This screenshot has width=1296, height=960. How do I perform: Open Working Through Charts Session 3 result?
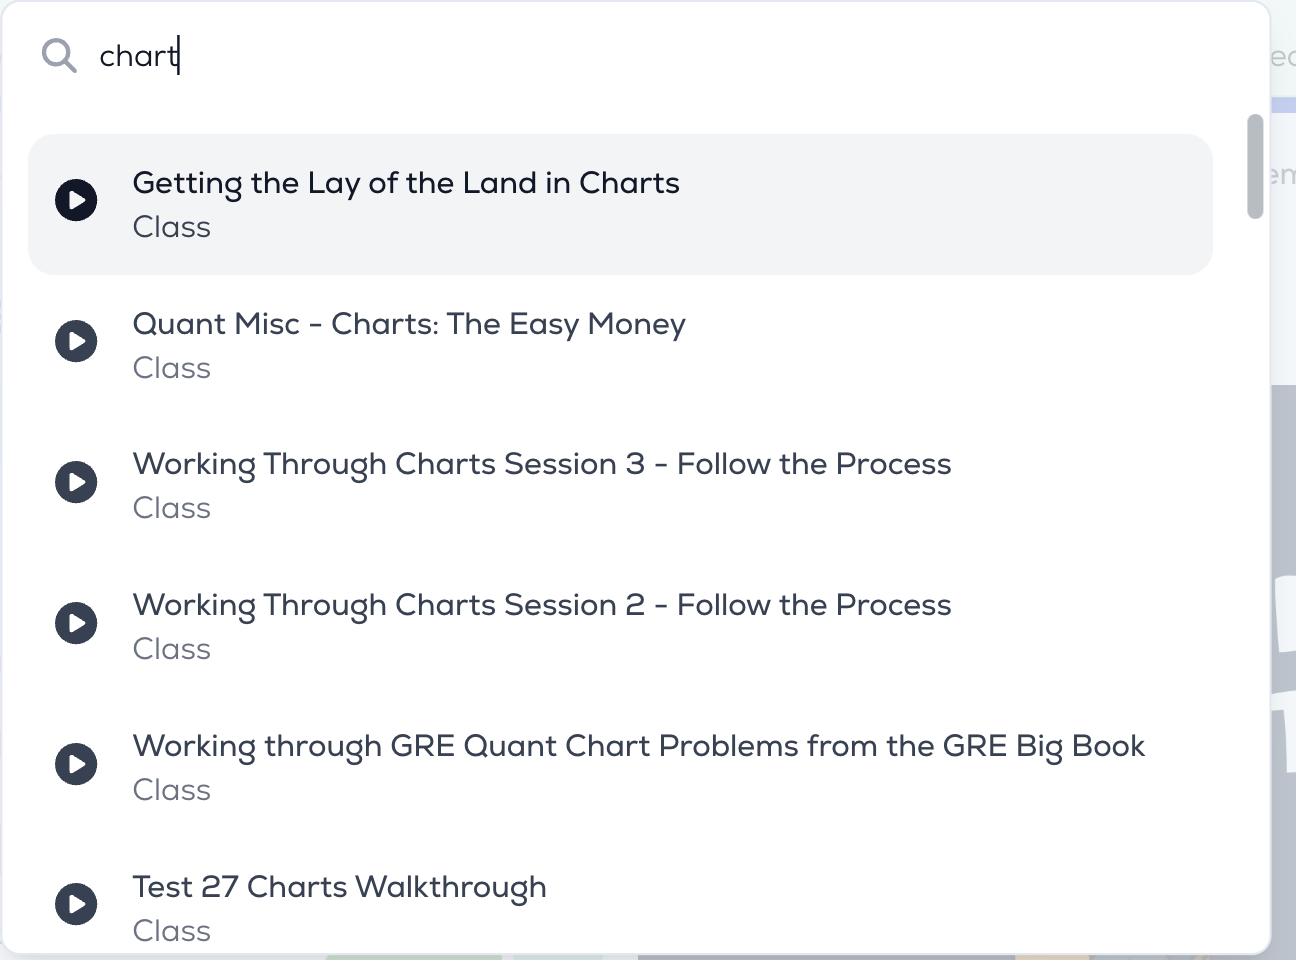(620, 486)
